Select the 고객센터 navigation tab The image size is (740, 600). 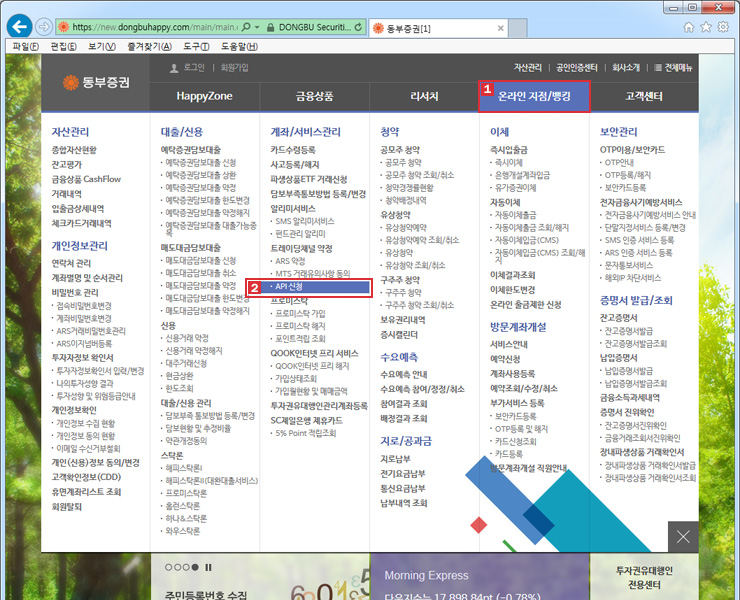[644, 96]
